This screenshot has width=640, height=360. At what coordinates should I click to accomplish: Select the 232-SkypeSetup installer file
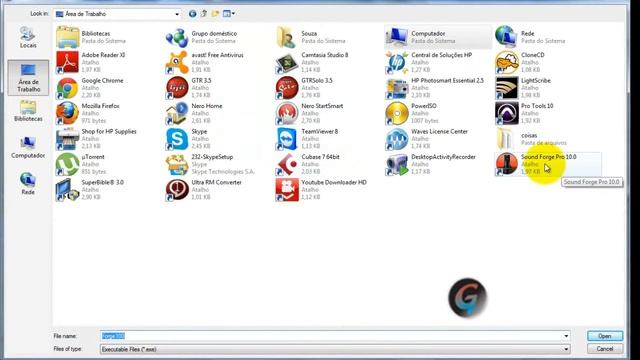click(210, 164)
